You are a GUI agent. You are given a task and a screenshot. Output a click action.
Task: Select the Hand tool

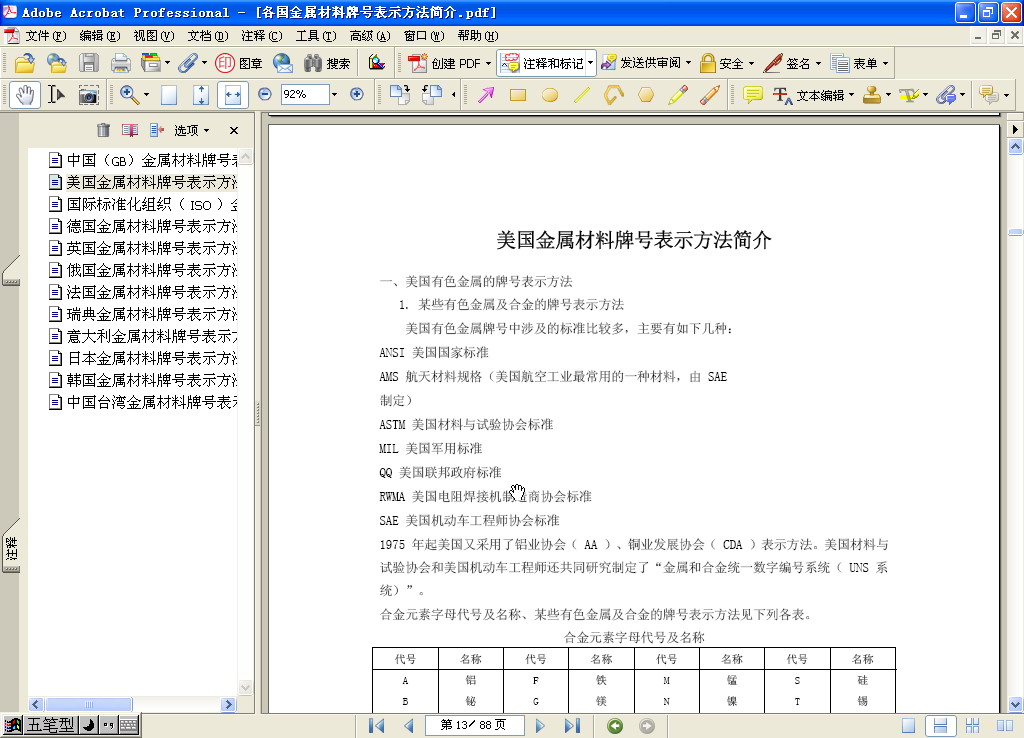25,95
